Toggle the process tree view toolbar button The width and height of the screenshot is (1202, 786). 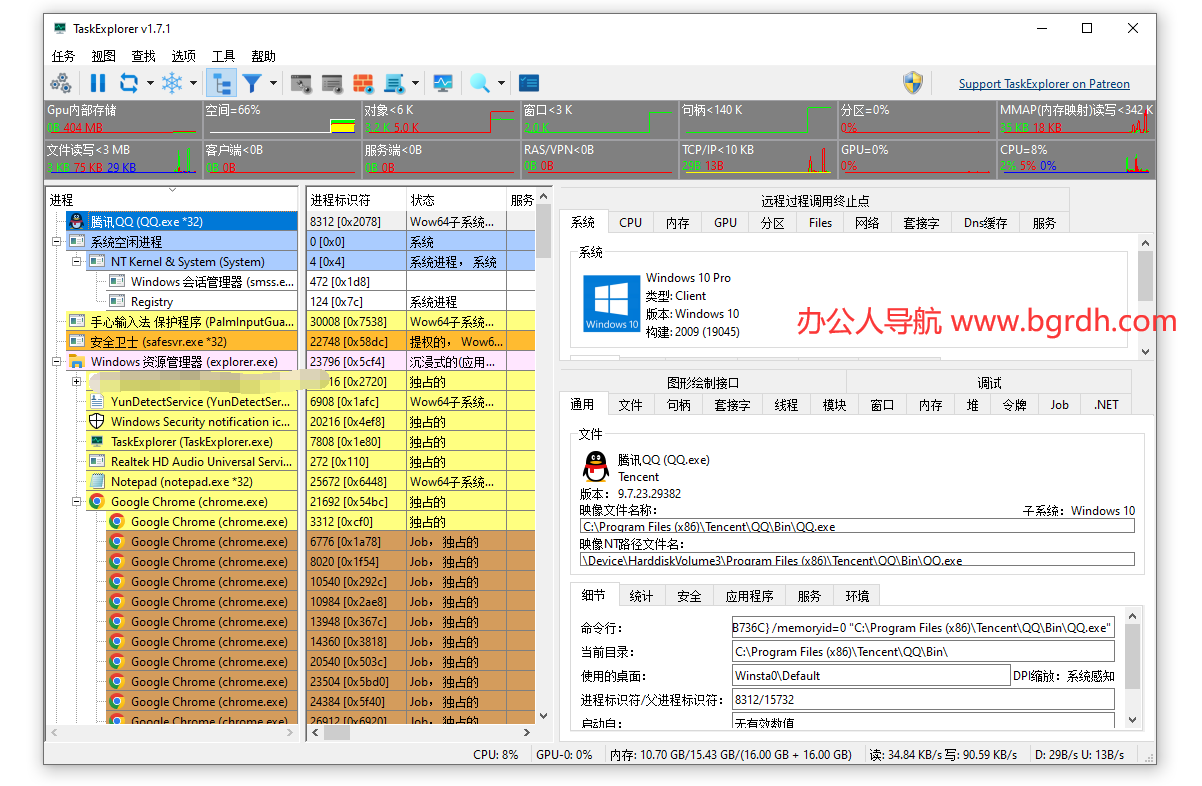(x=221, y=83)
